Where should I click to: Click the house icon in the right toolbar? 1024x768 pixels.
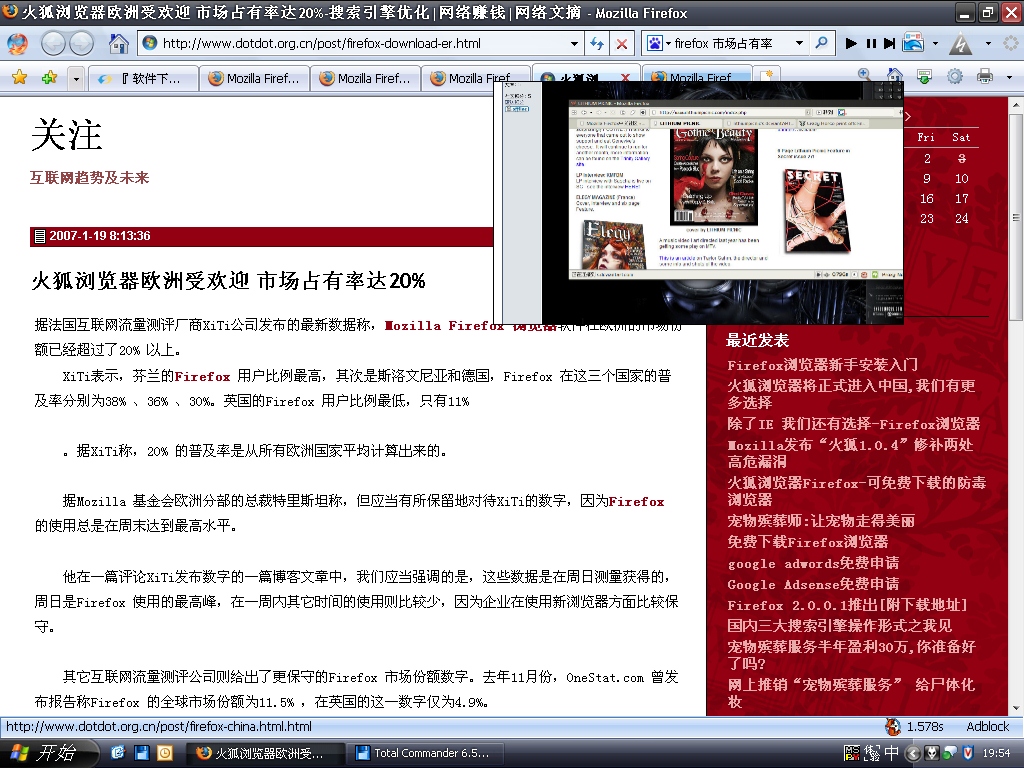click(x=894, y=76)
